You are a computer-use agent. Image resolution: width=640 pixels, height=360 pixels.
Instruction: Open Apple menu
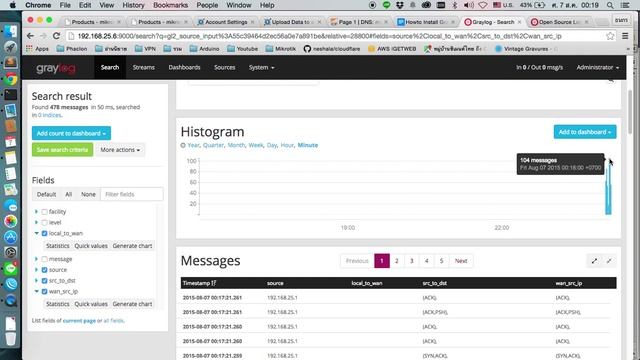[13, 5]
